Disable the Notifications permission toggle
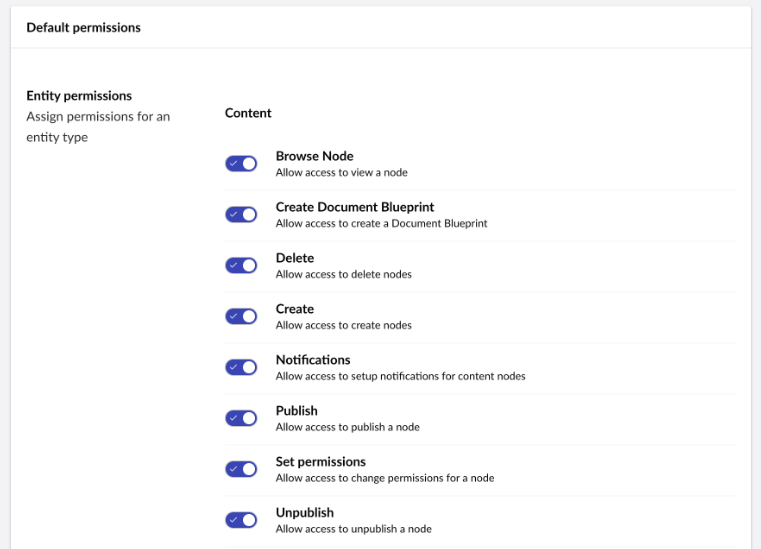This screenshot has width=761, height=549. (x=241, y=367)
